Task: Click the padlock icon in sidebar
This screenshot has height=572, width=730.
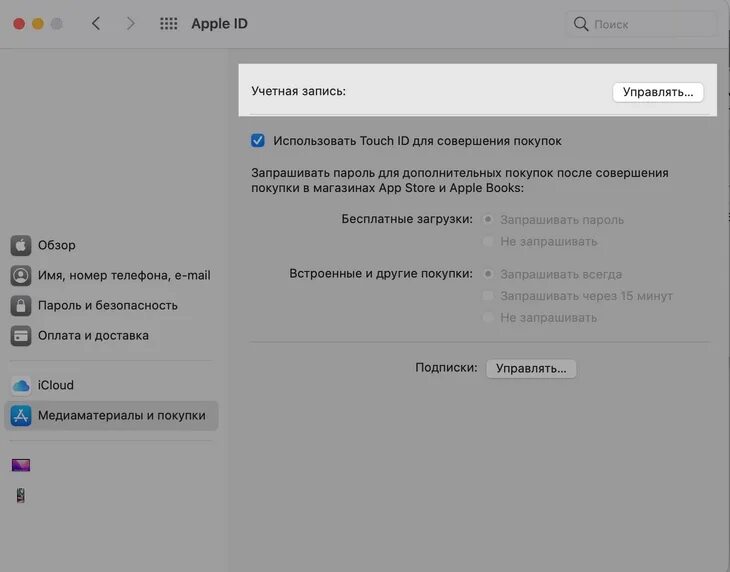Action: pyautogui.click(x=21, y=306)
